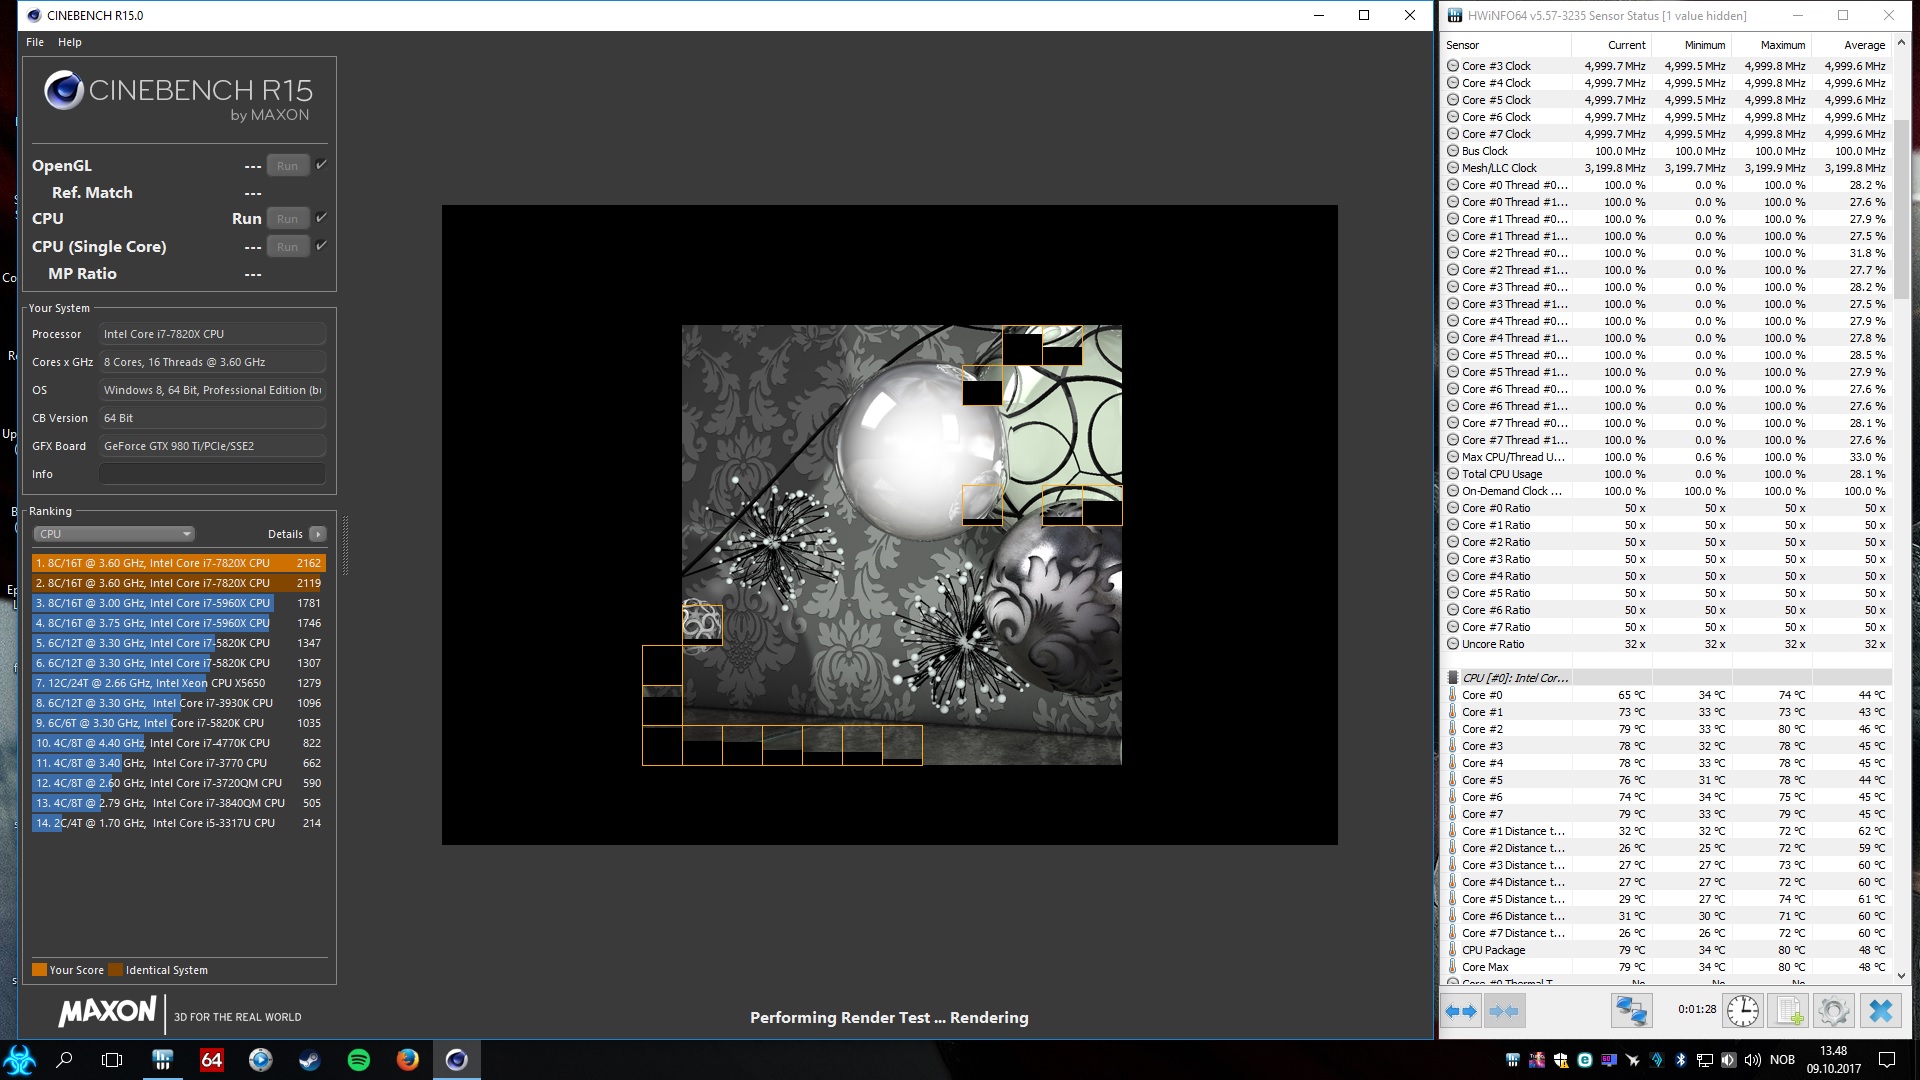
Task: Select ranking row i7-5960X @ 3.00 GHz
Action: tap(179, 603)
